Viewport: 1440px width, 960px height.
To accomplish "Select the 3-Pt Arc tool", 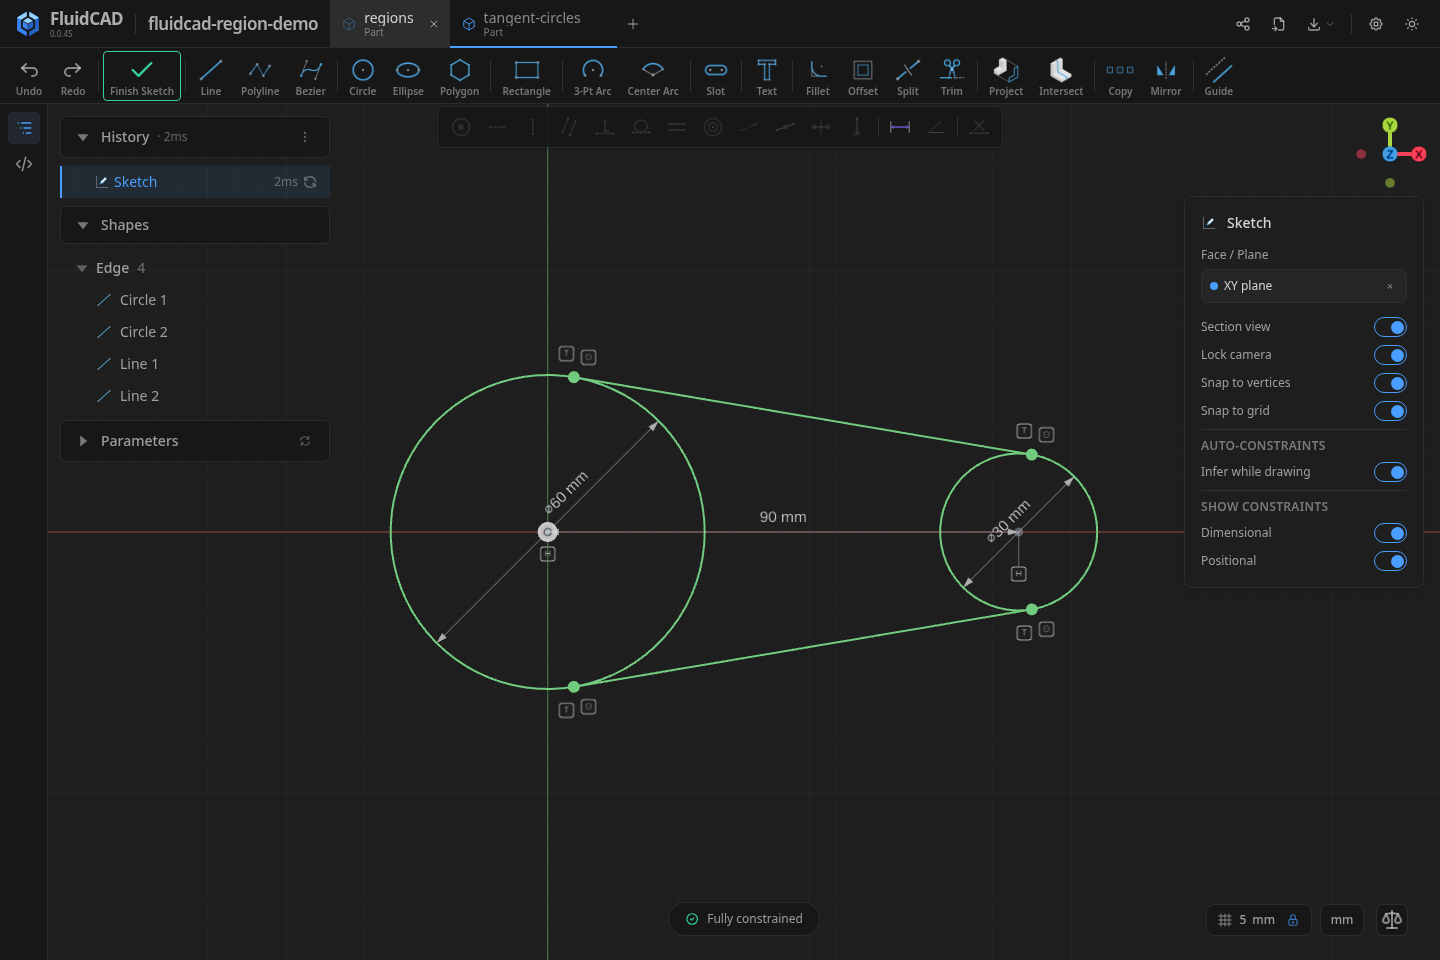I will (593, 77).
